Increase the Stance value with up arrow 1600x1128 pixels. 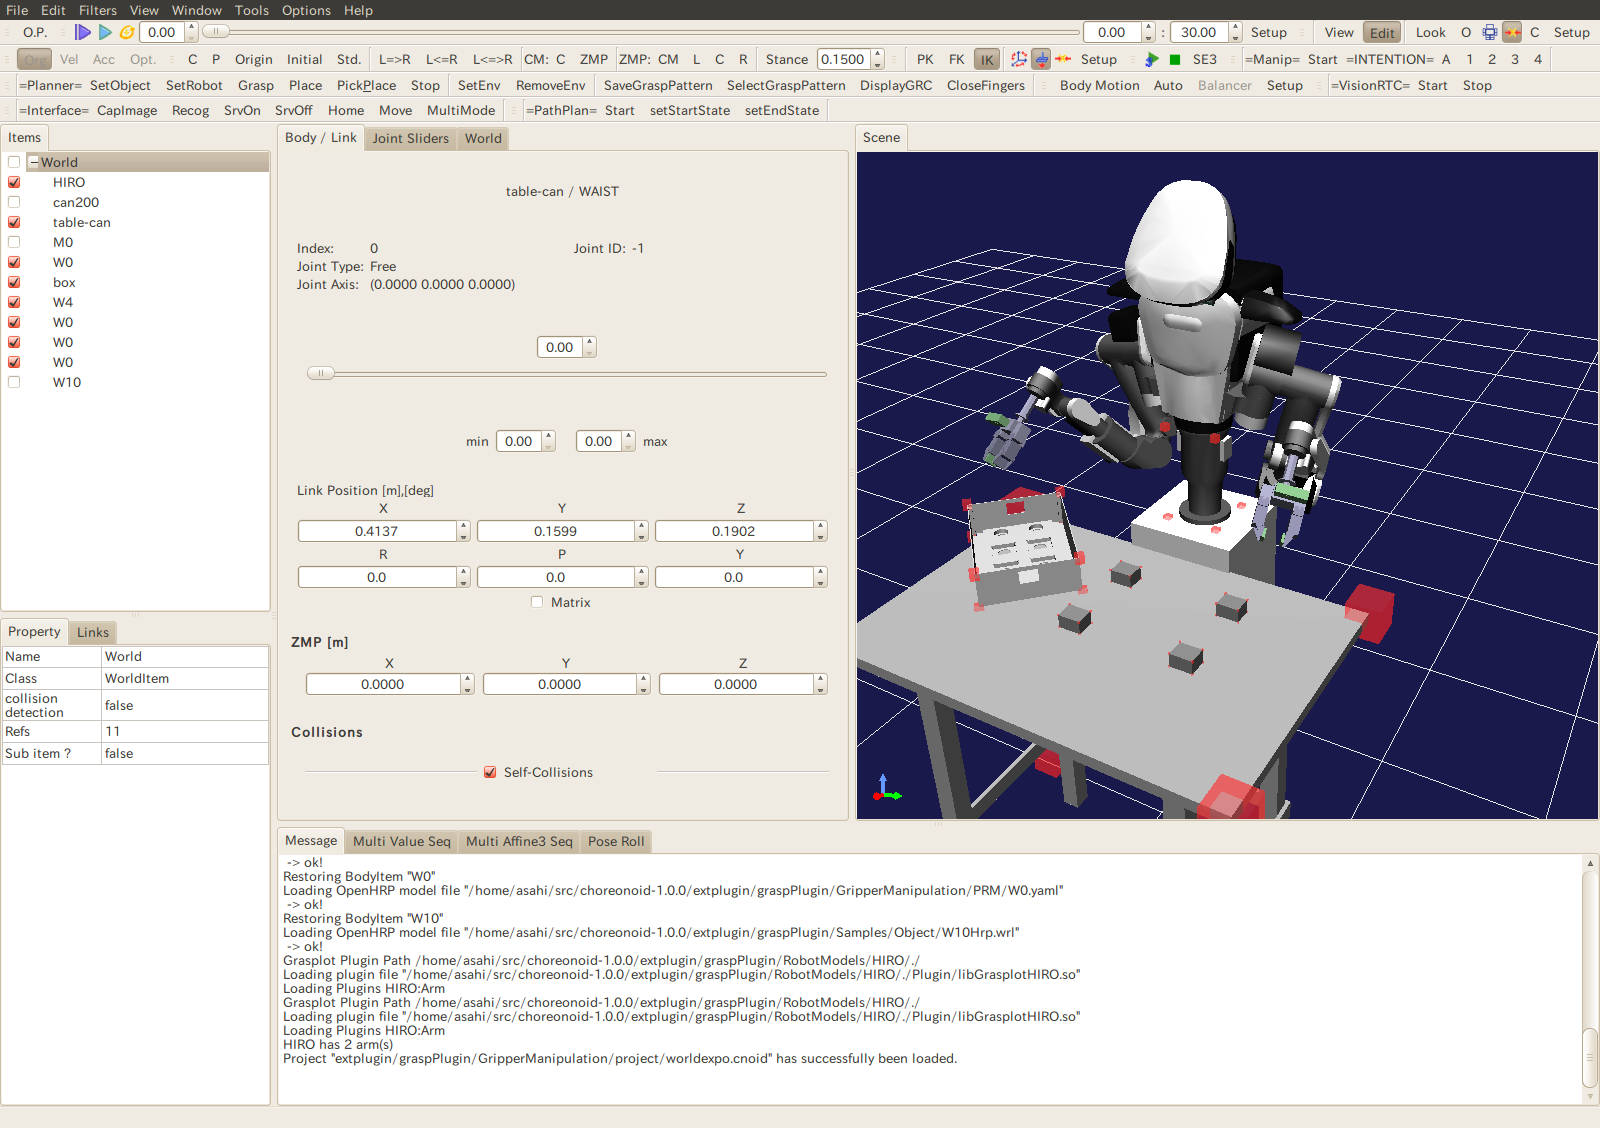[877, 54]
